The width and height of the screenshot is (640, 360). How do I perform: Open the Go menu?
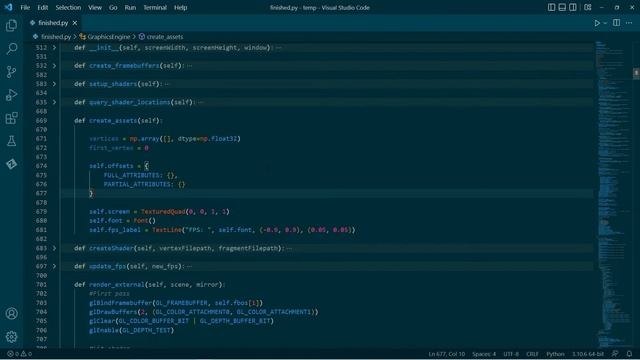coord(113,7)
